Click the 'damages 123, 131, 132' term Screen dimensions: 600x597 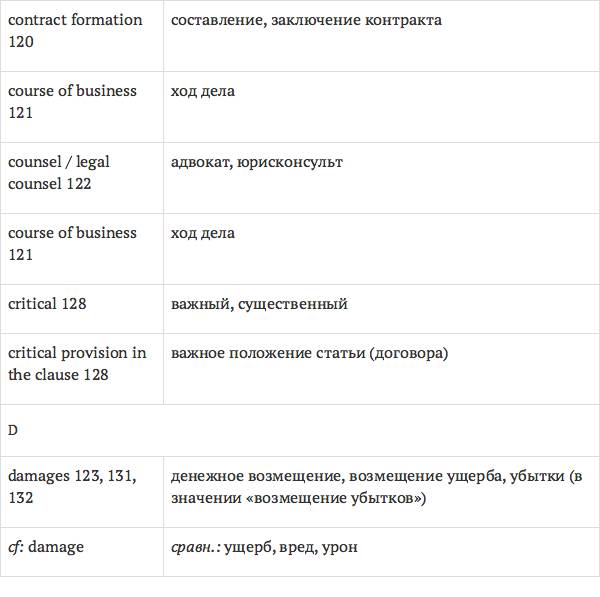pyautogui.click(x=72, y=486)
